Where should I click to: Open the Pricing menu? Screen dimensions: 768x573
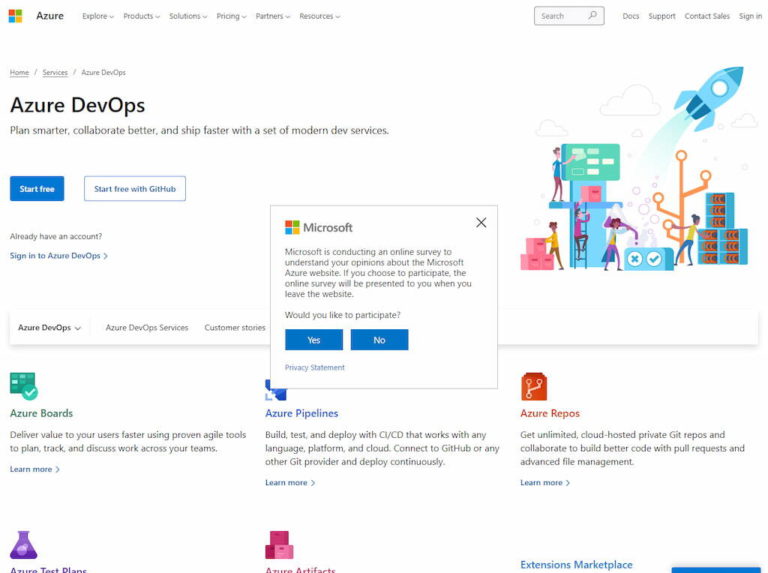[231, 16]
